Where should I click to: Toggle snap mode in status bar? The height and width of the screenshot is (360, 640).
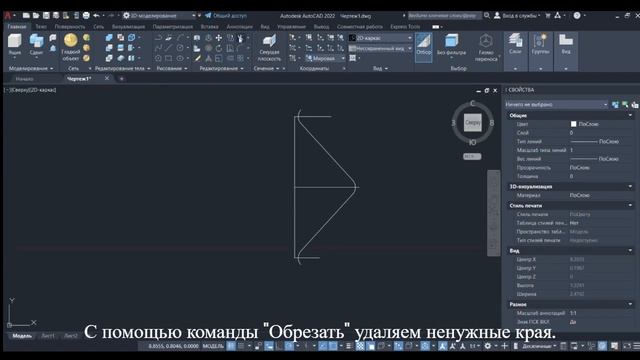(x=241, y=346)
